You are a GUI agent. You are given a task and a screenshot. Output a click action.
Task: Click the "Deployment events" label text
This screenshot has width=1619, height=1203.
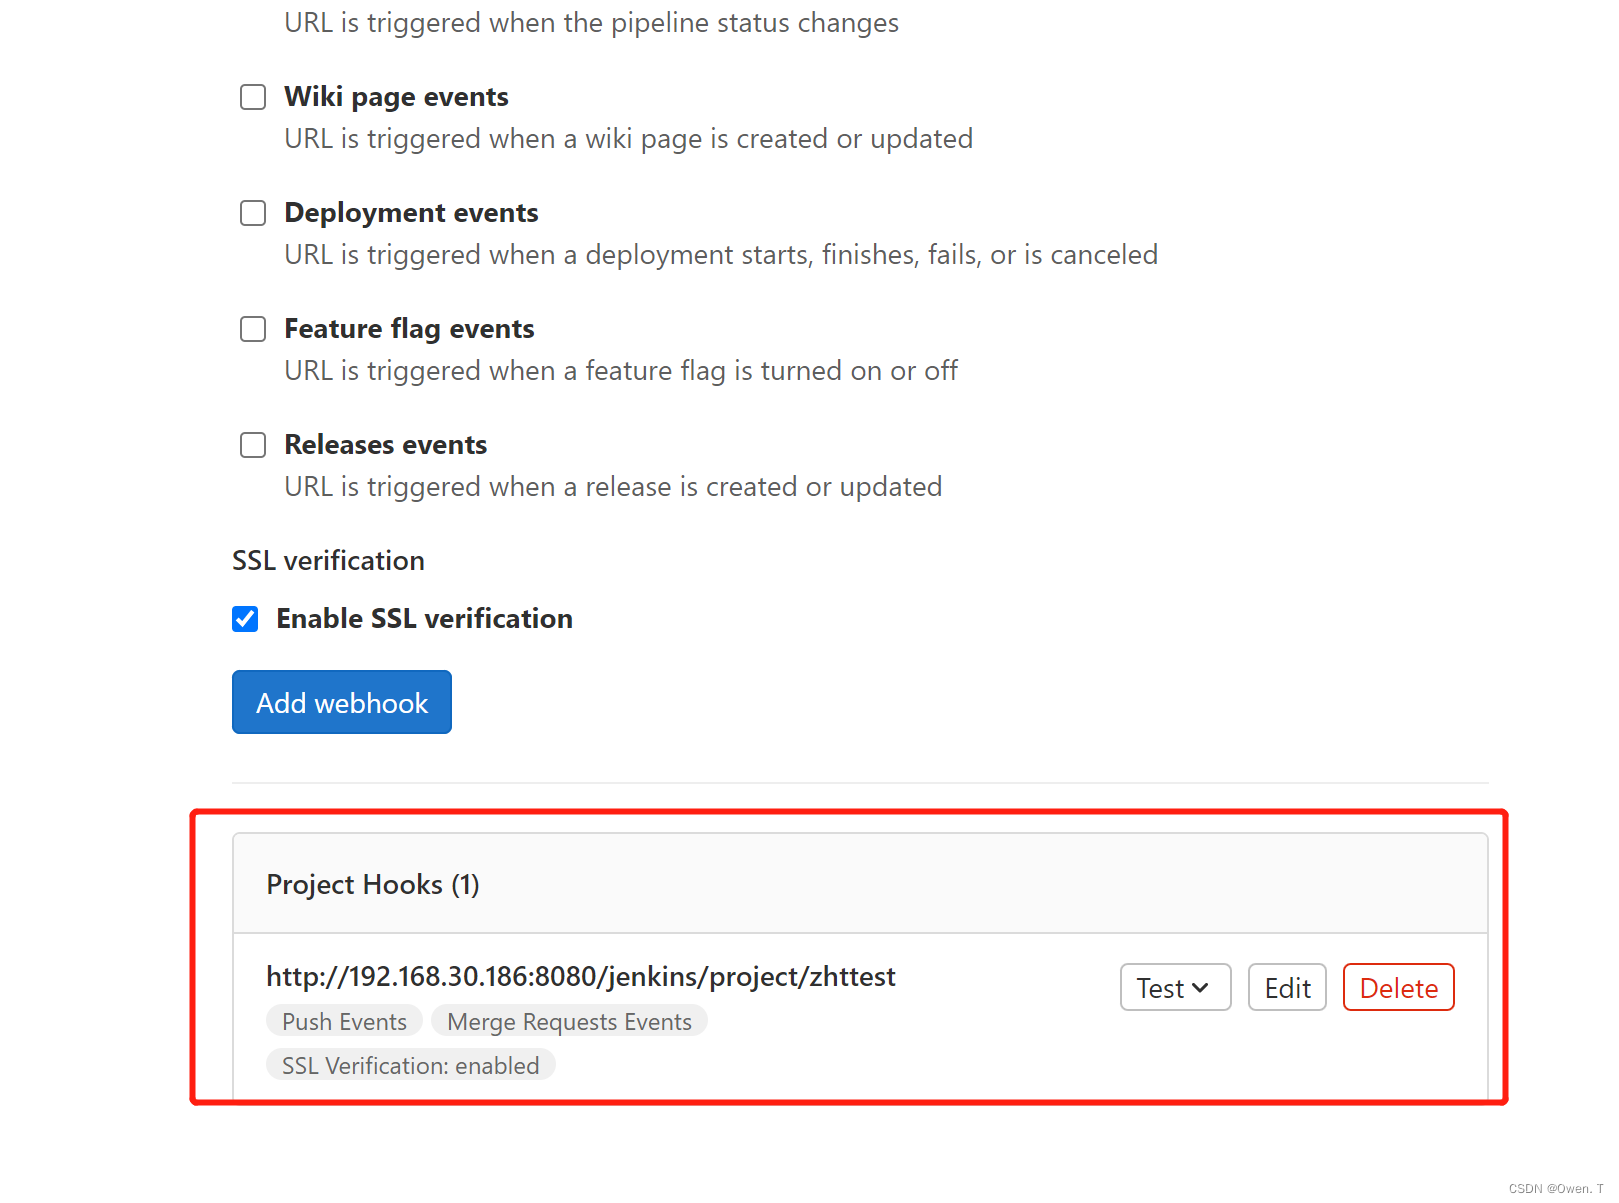point(411,213)
